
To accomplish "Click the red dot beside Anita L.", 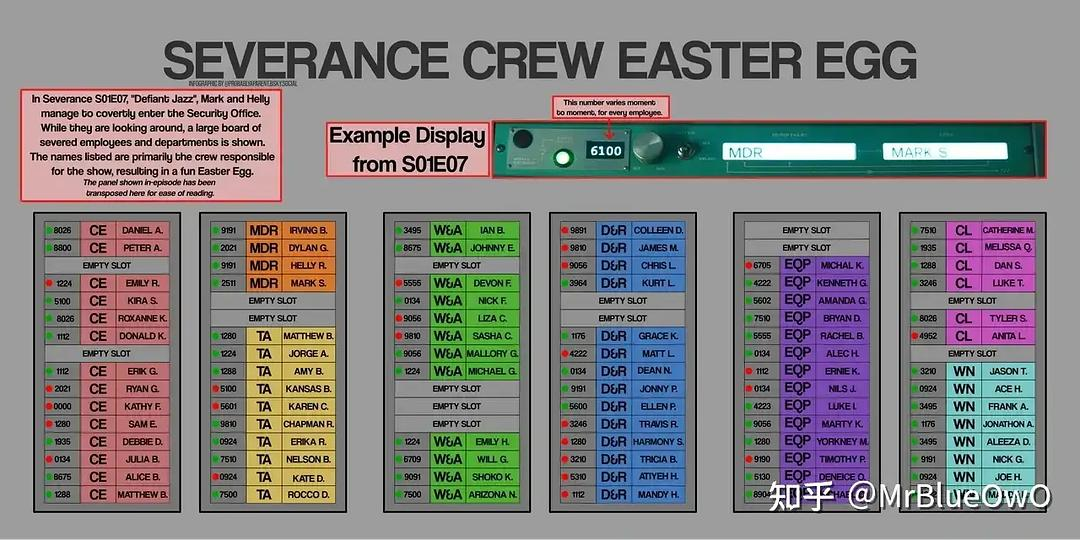I will (x=914, y=336).
